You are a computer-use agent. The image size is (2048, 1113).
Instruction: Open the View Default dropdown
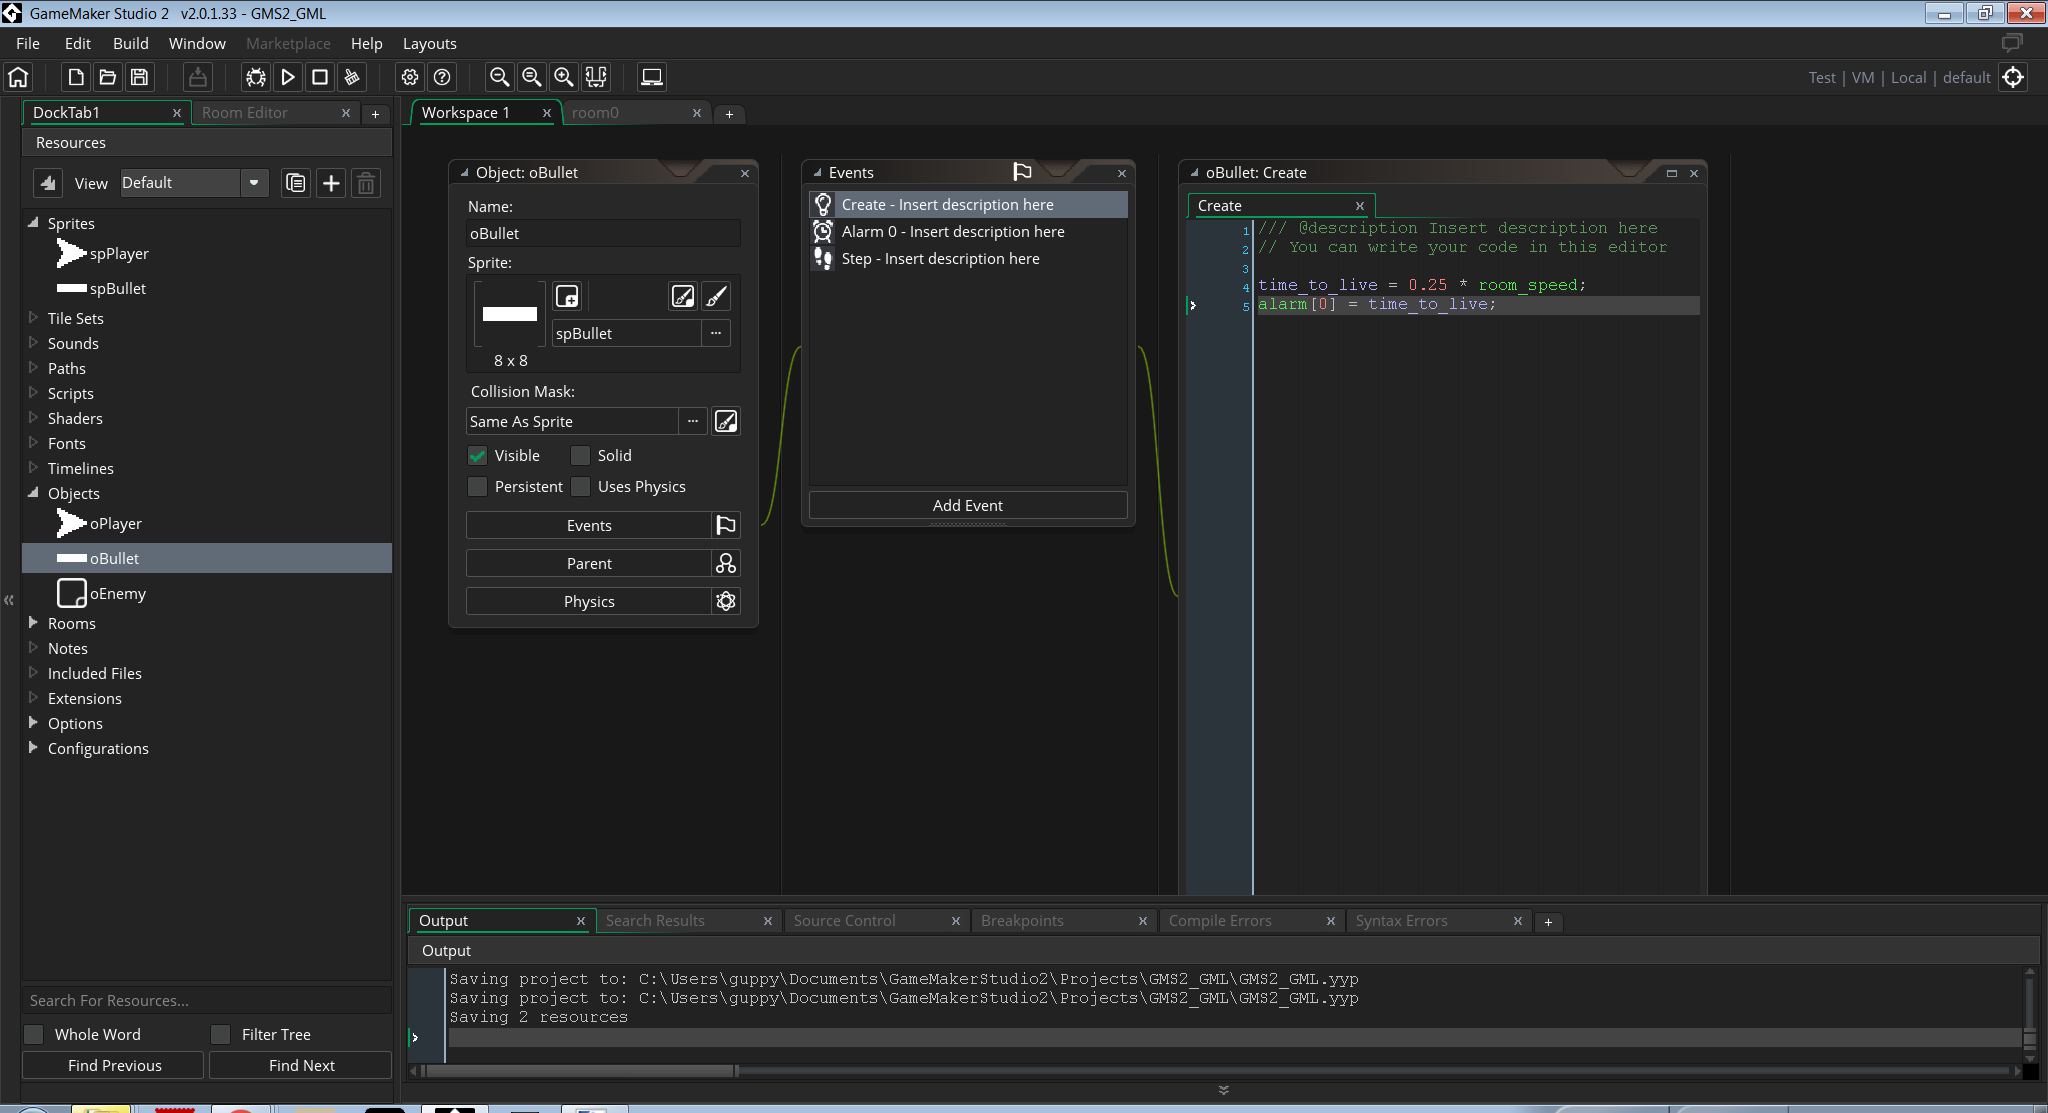(254, 182)
